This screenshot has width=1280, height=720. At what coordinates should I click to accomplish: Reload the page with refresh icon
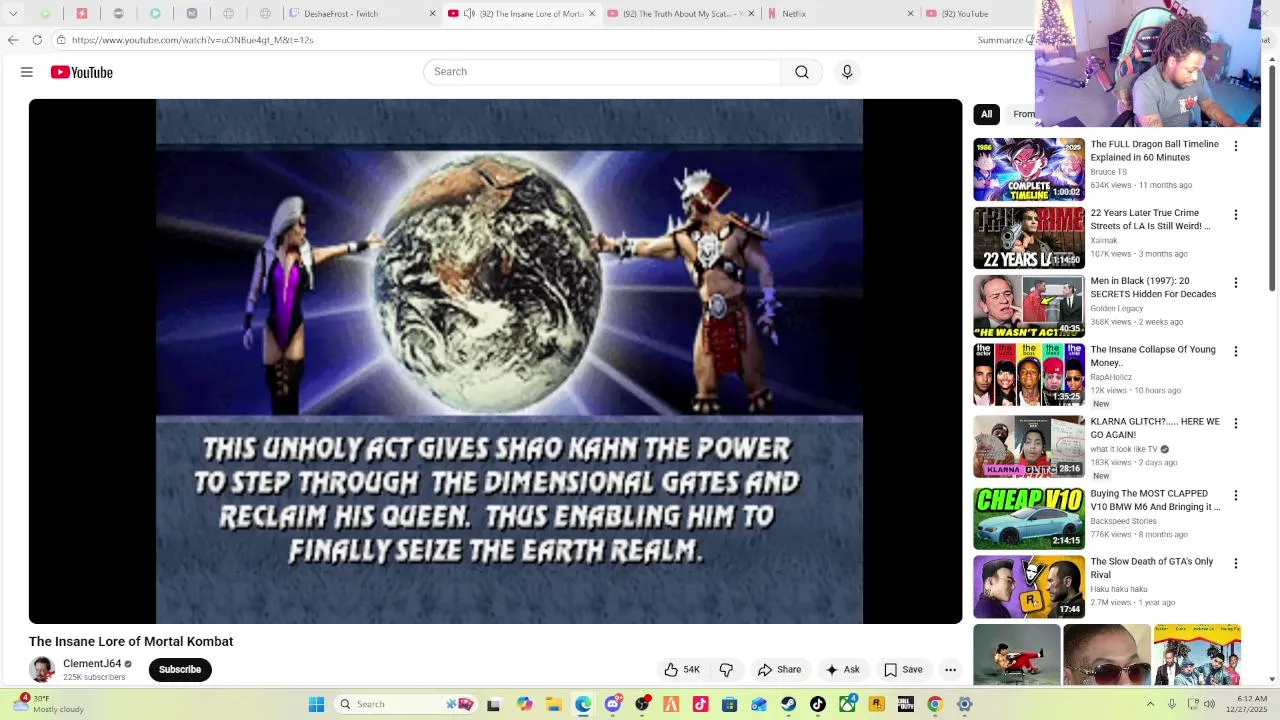37,40
